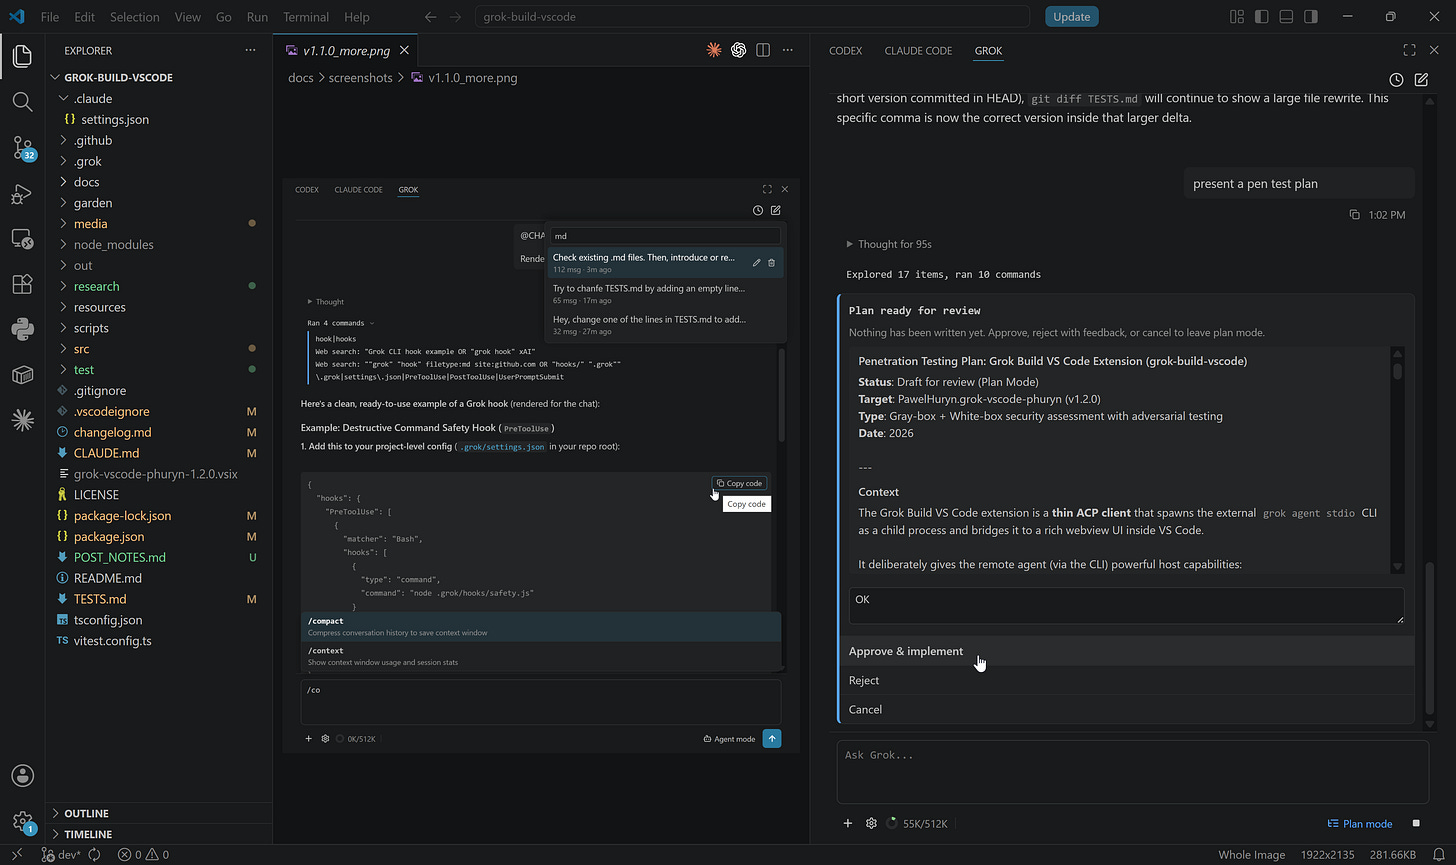Open the cube-shaped activity bar view
Screen dimensions: 1456x865
[22, 375]
